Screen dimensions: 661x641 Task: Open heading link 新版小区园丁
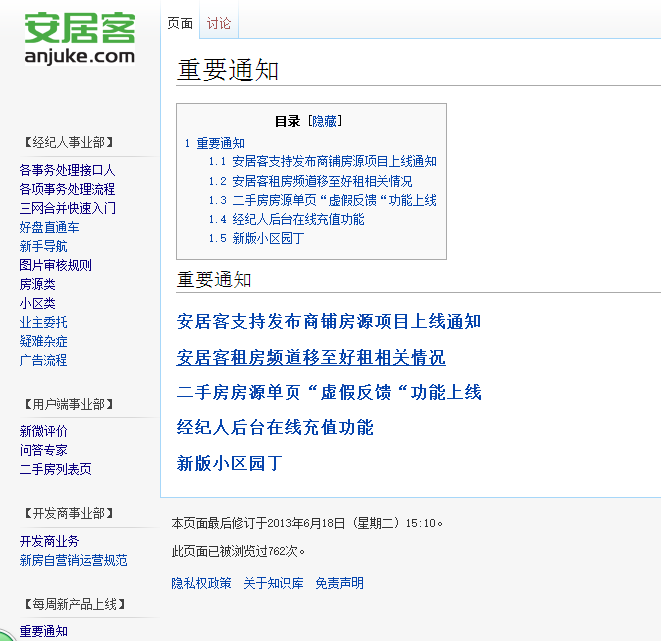229,464
